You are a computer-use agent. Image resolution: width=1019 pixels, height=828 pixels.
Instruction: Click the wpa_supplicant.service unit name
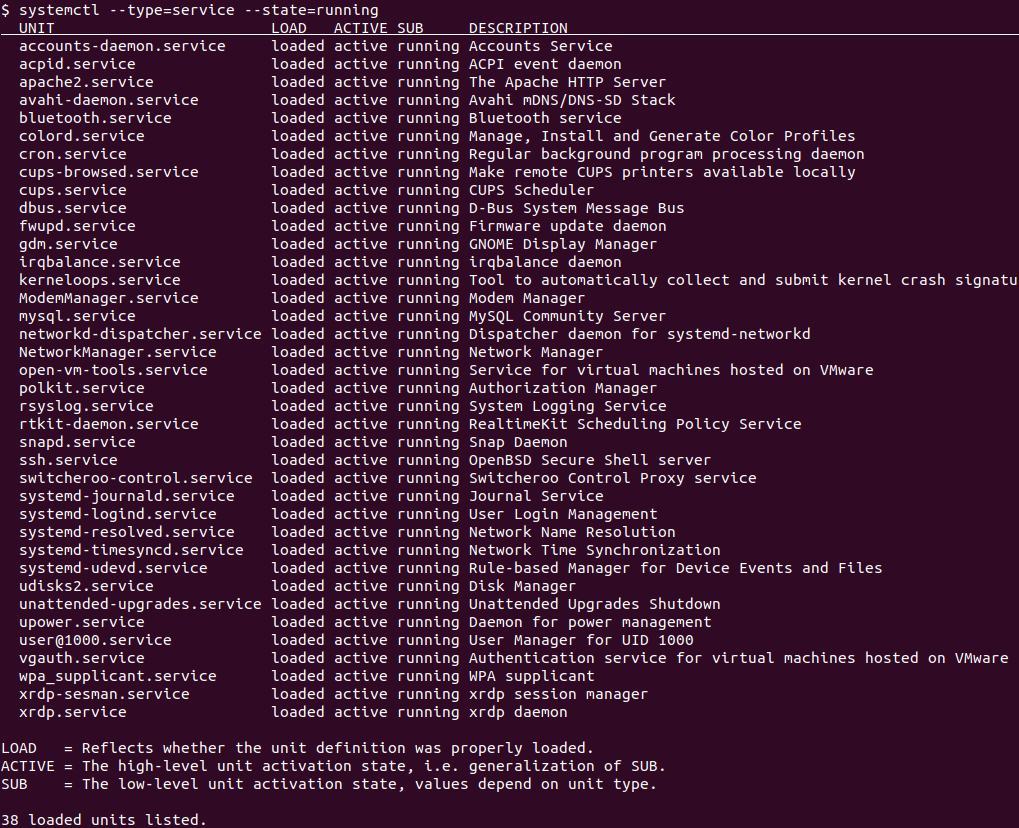click(x=118, y=676)
